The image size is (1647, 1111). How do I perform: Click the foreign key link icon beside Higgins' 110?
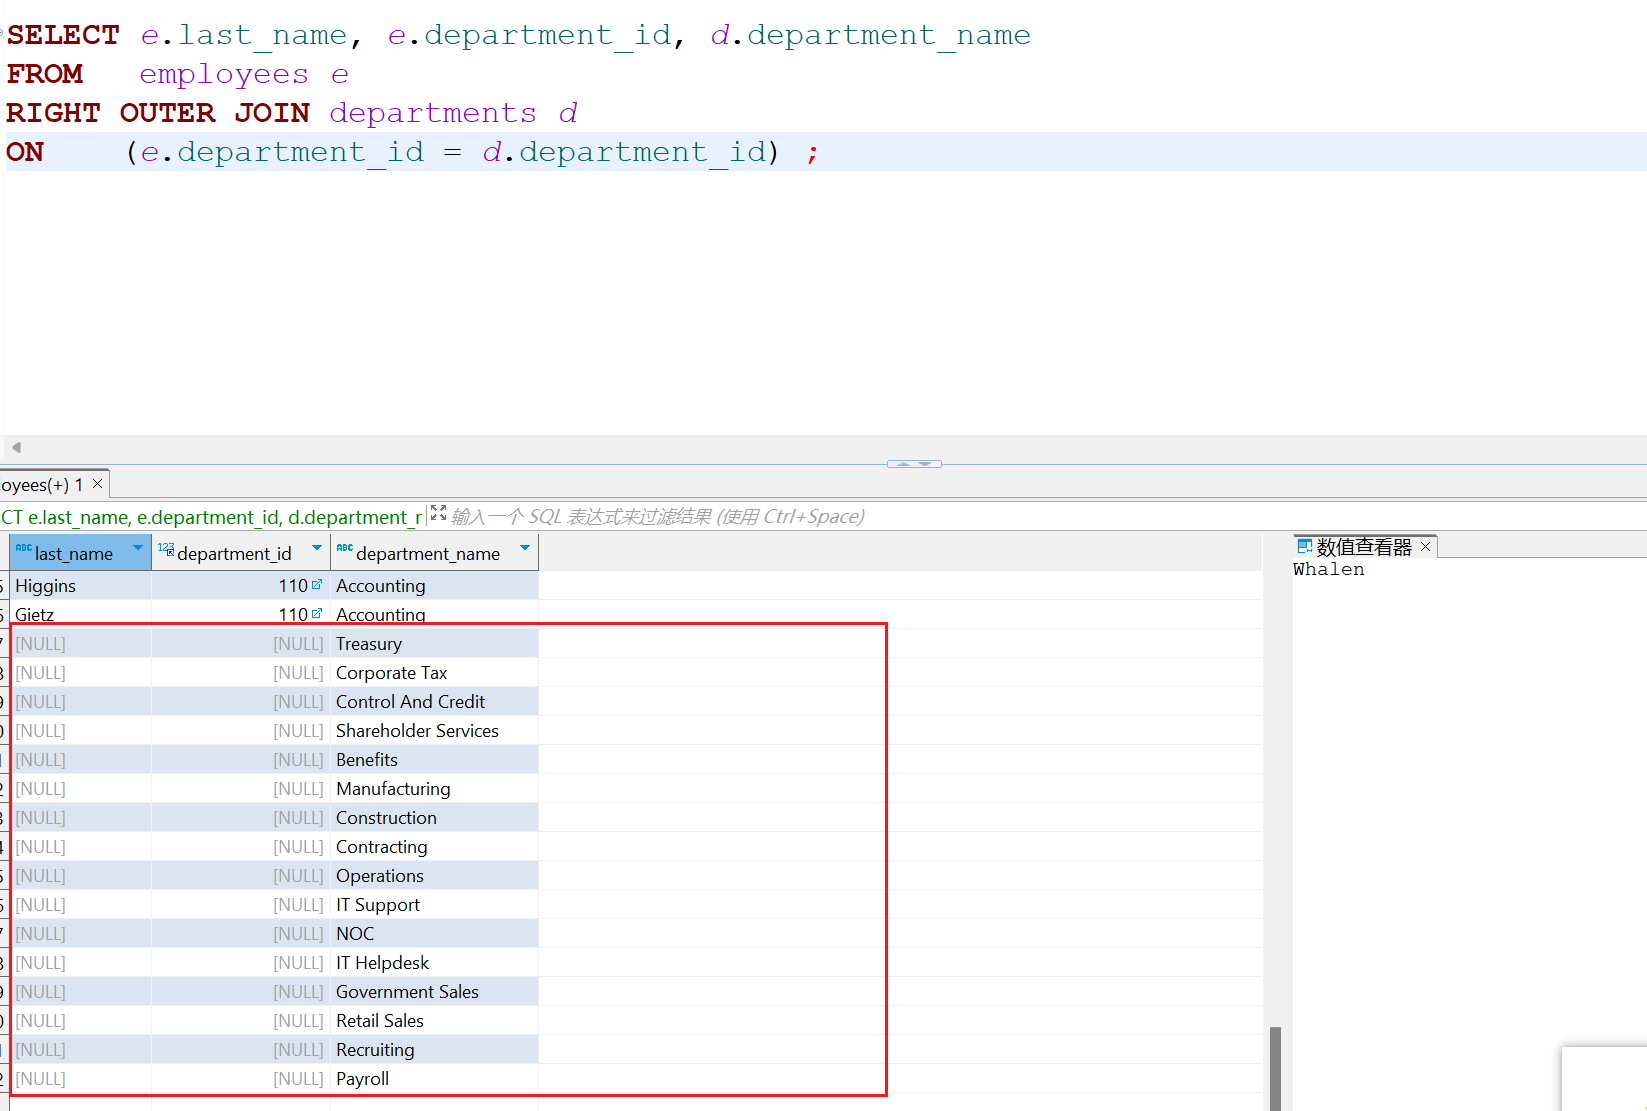pos(317,585)
